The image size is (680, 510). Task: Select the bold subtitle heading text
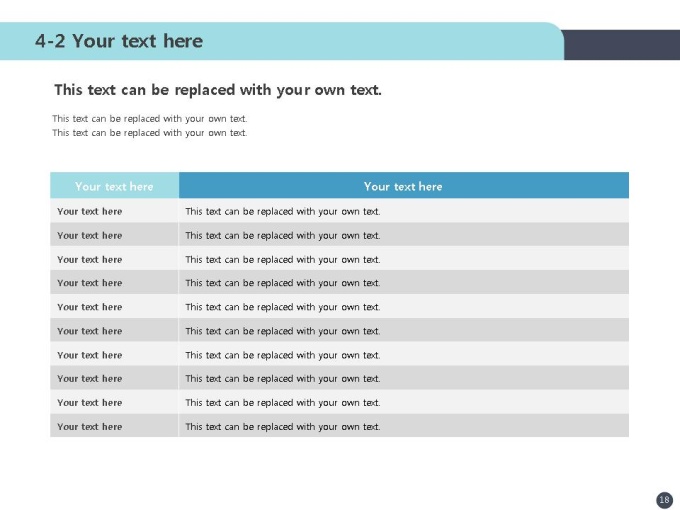pyautogui.click(x=218, y=90)
